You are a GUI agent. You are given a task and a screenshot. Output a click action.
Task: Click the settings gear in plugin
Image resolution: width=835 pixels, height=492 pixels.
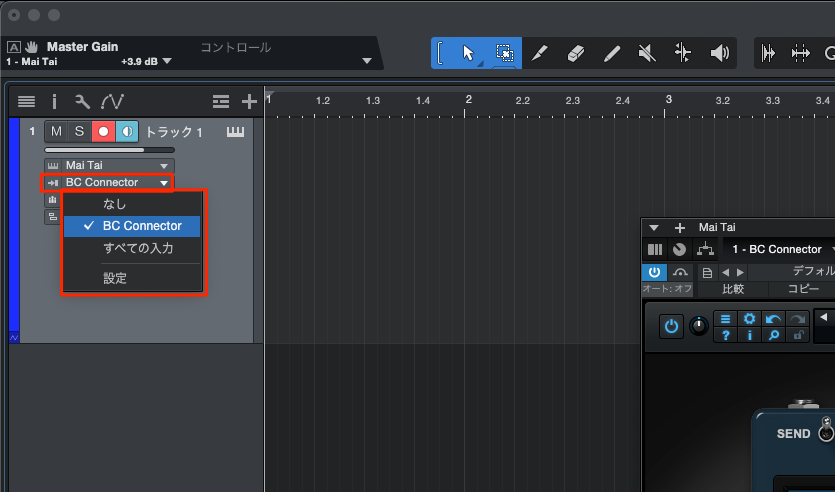(x=749, y=318)
